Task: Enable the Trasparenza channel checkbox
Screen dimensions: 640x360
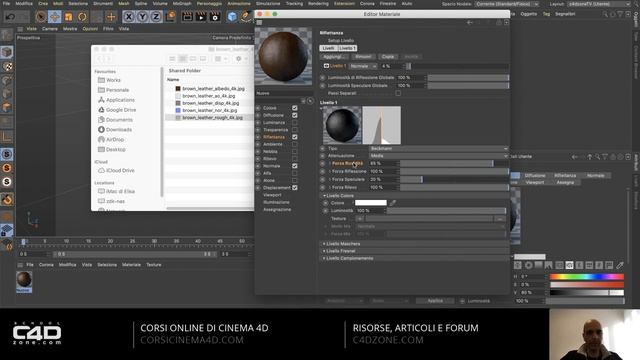Action: coord(295,130)
